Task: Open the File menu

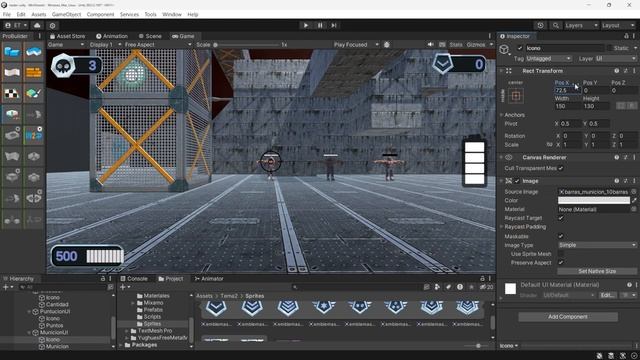Action: [x=7, y=14]
